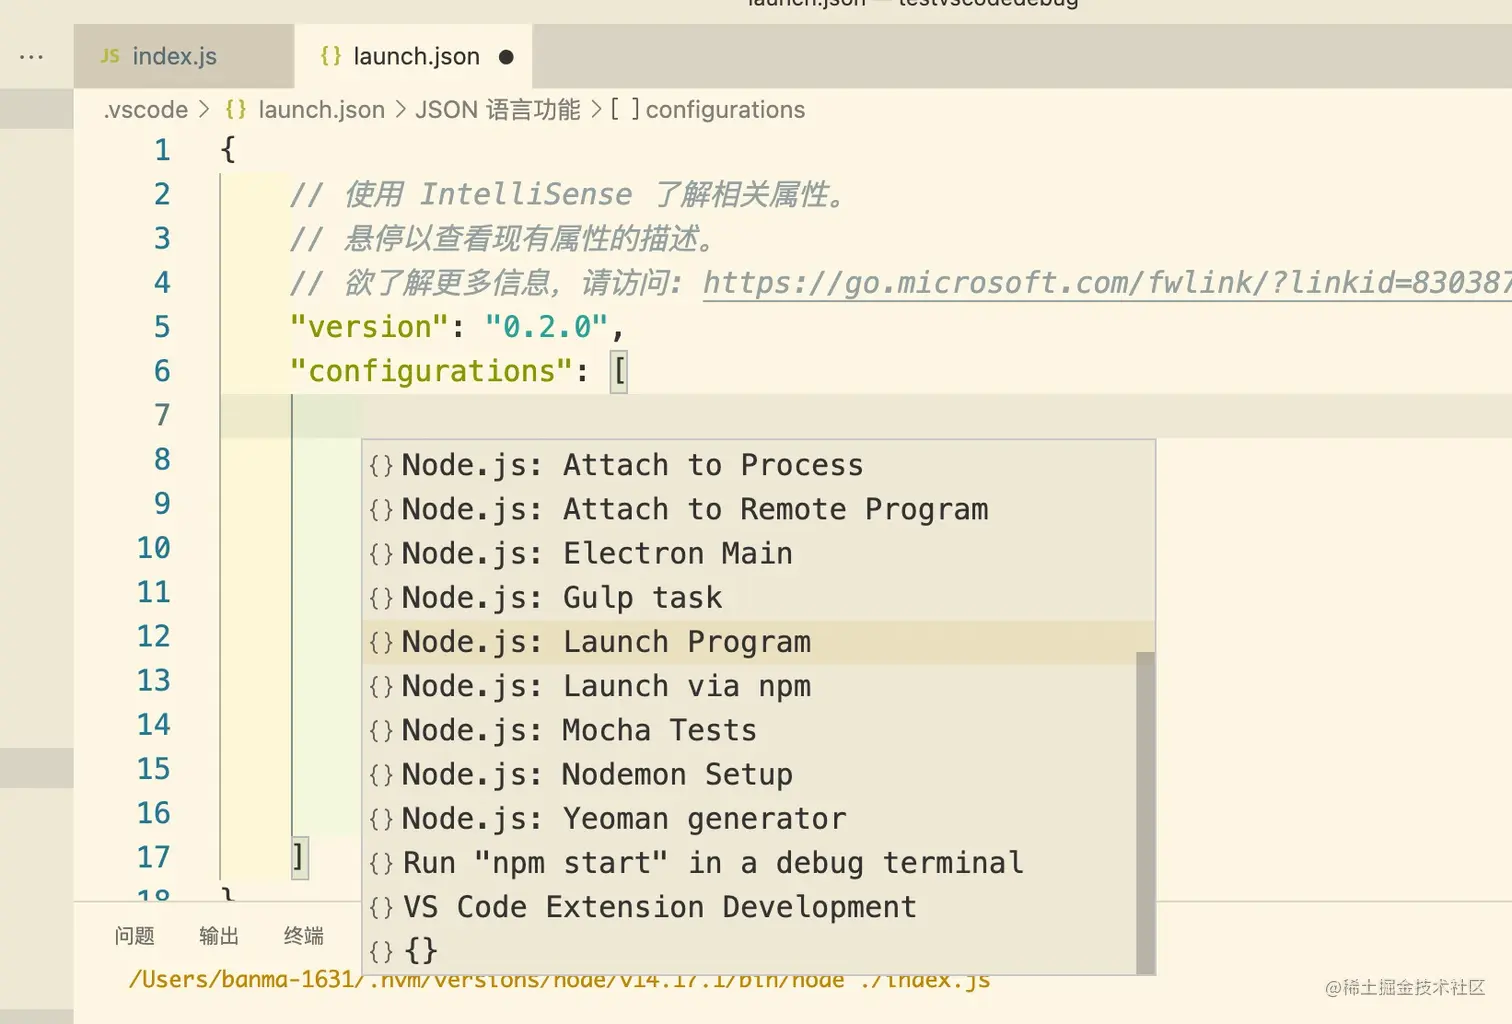1512x1024 pixels.
Task: Click the "version" key on line 5
Action: [x=369, y=328]
